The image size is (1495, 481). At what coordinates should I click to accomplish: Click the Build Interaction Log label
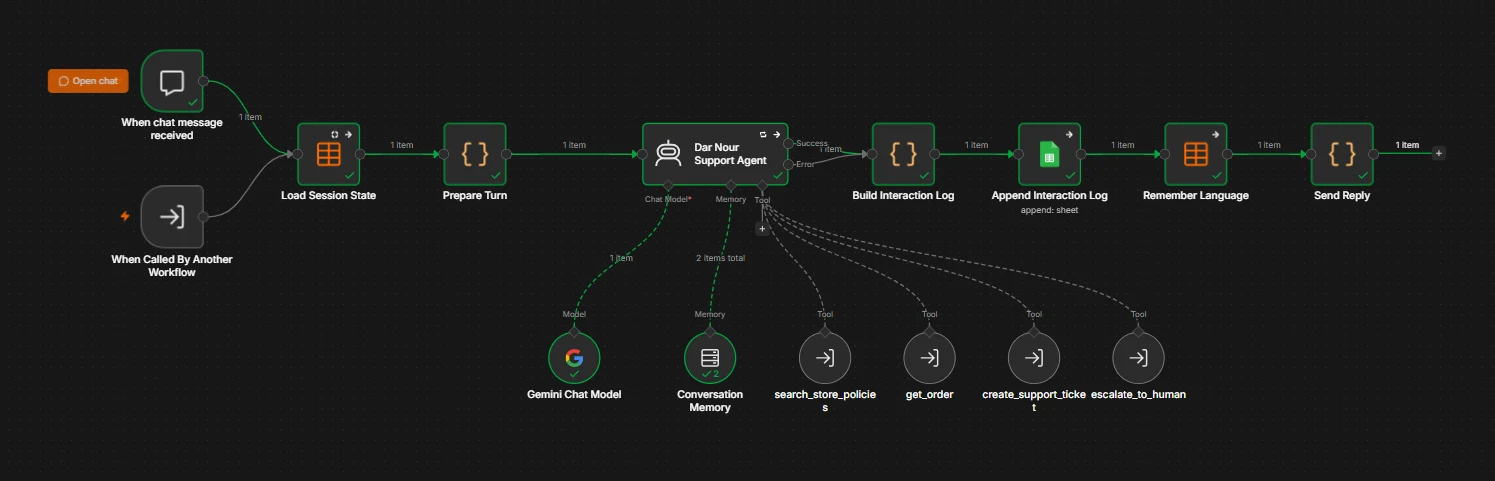tap(903, 196)
